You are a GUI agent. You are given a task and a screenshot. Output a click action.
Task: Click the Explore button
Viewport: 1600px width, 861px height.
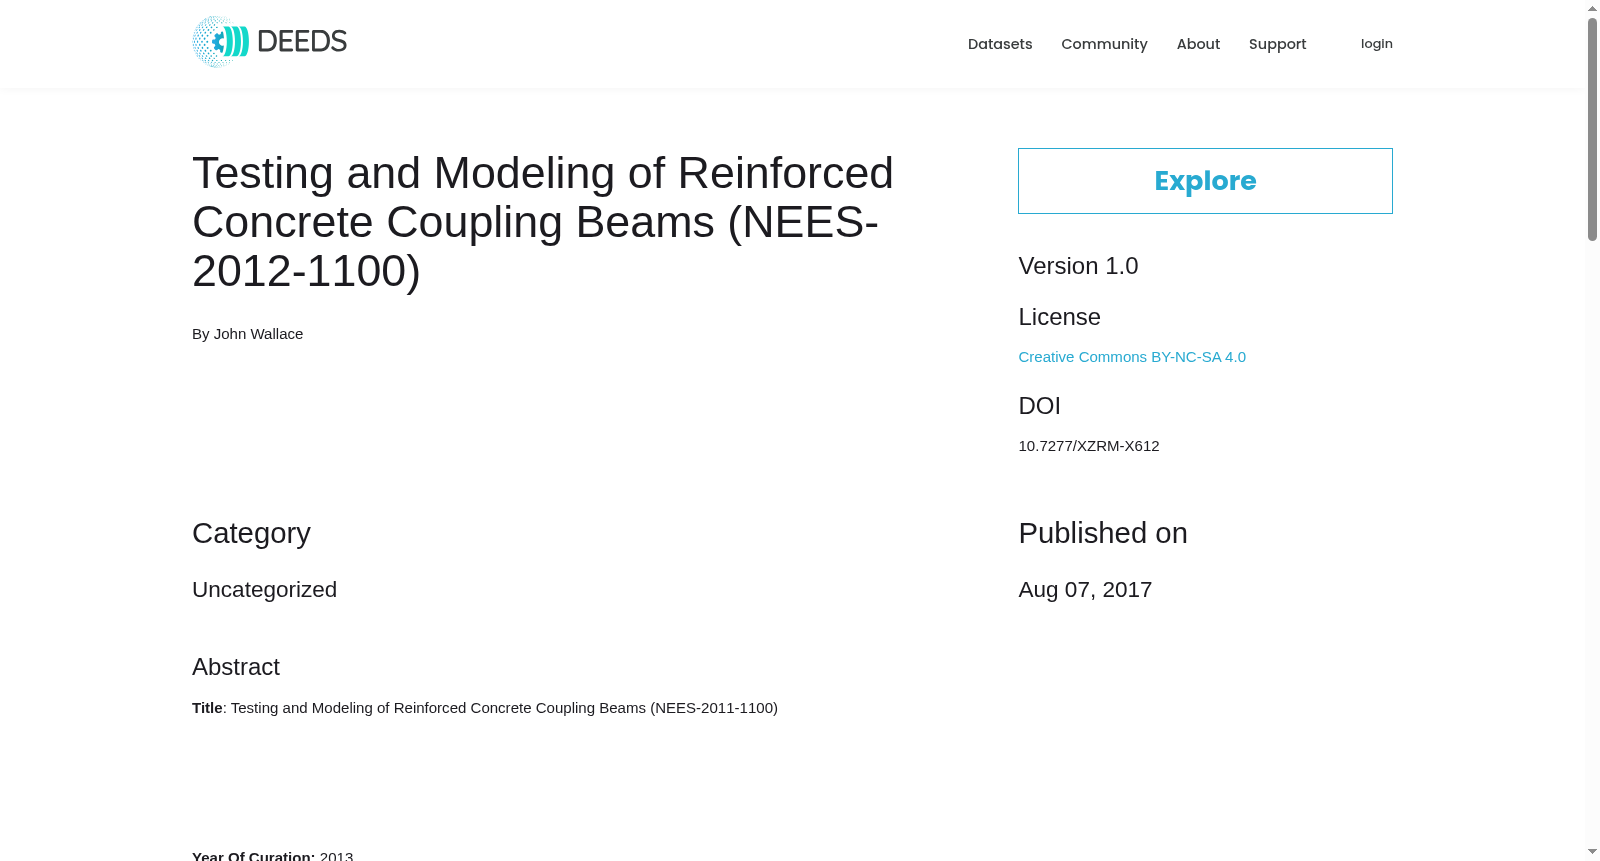(x=1205, y=181)
